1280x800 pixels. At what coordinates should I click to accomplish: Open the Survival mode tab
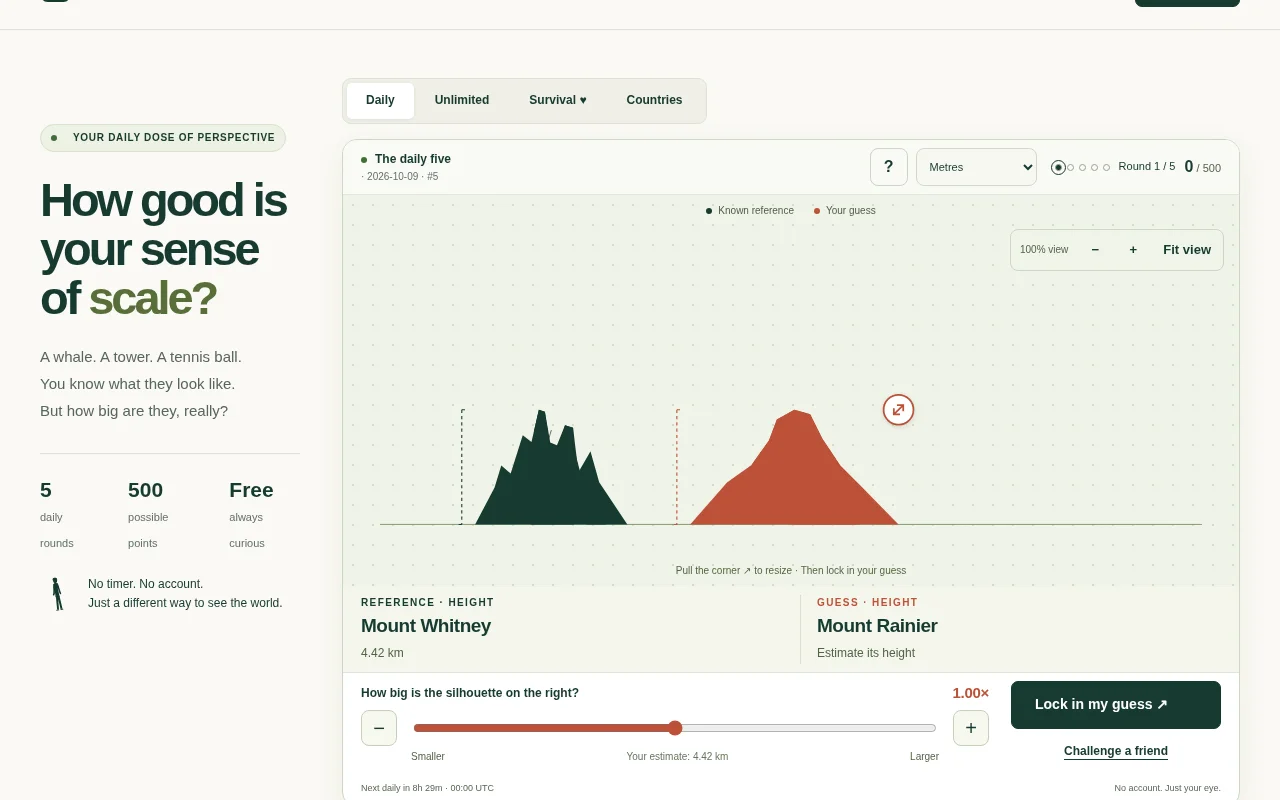tap(558, 100)
